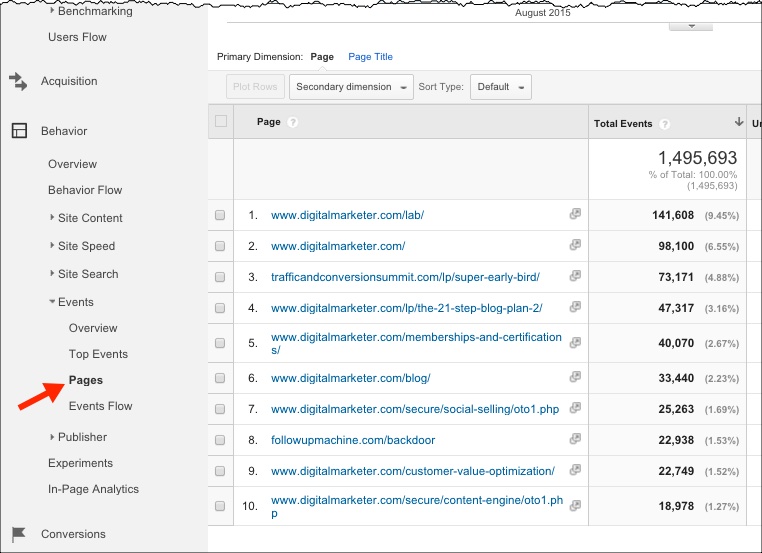This screenshot has width=762, height=553.
Task: Open help icon next to Total Events
Action: click(x=664, y=124)
